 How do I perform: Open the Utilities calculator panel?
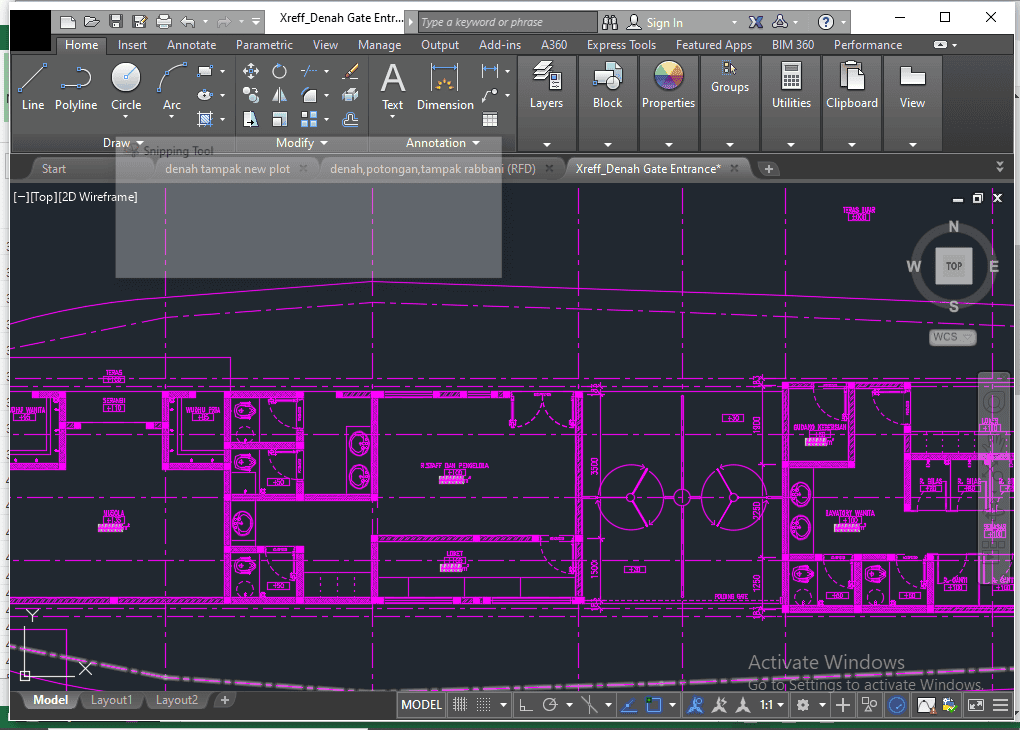[791, 86]
